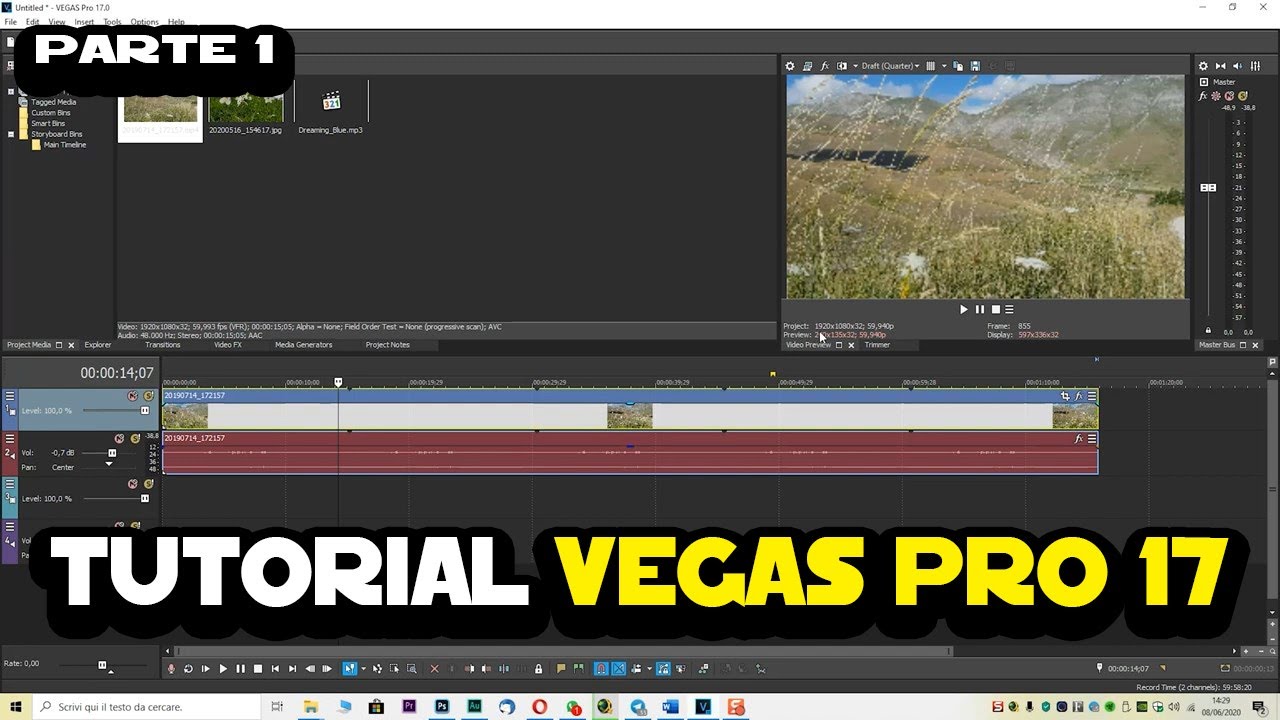Switch to the Video FX tab
Viewport: 1280px width, 720px height.
coord(228,345)
